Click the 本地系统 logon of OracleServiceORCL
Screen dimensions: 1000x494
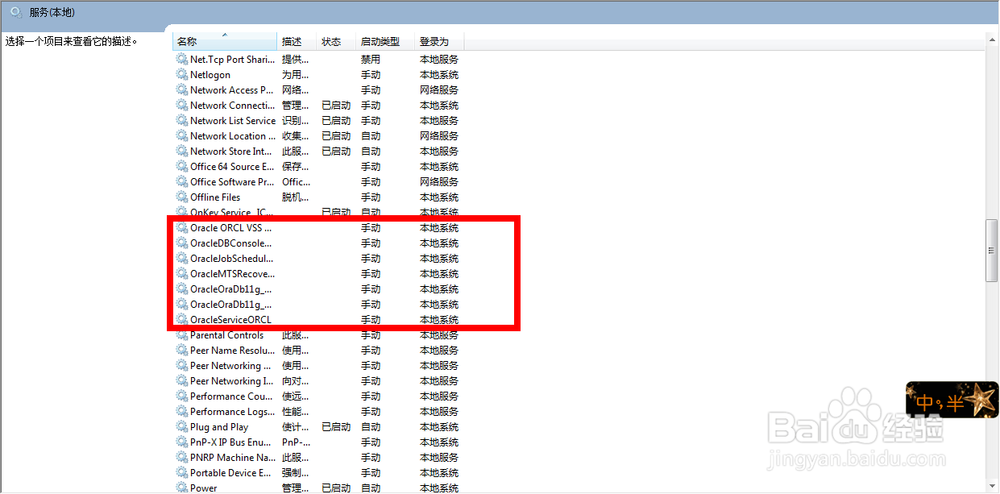click(x=439, y=319)
